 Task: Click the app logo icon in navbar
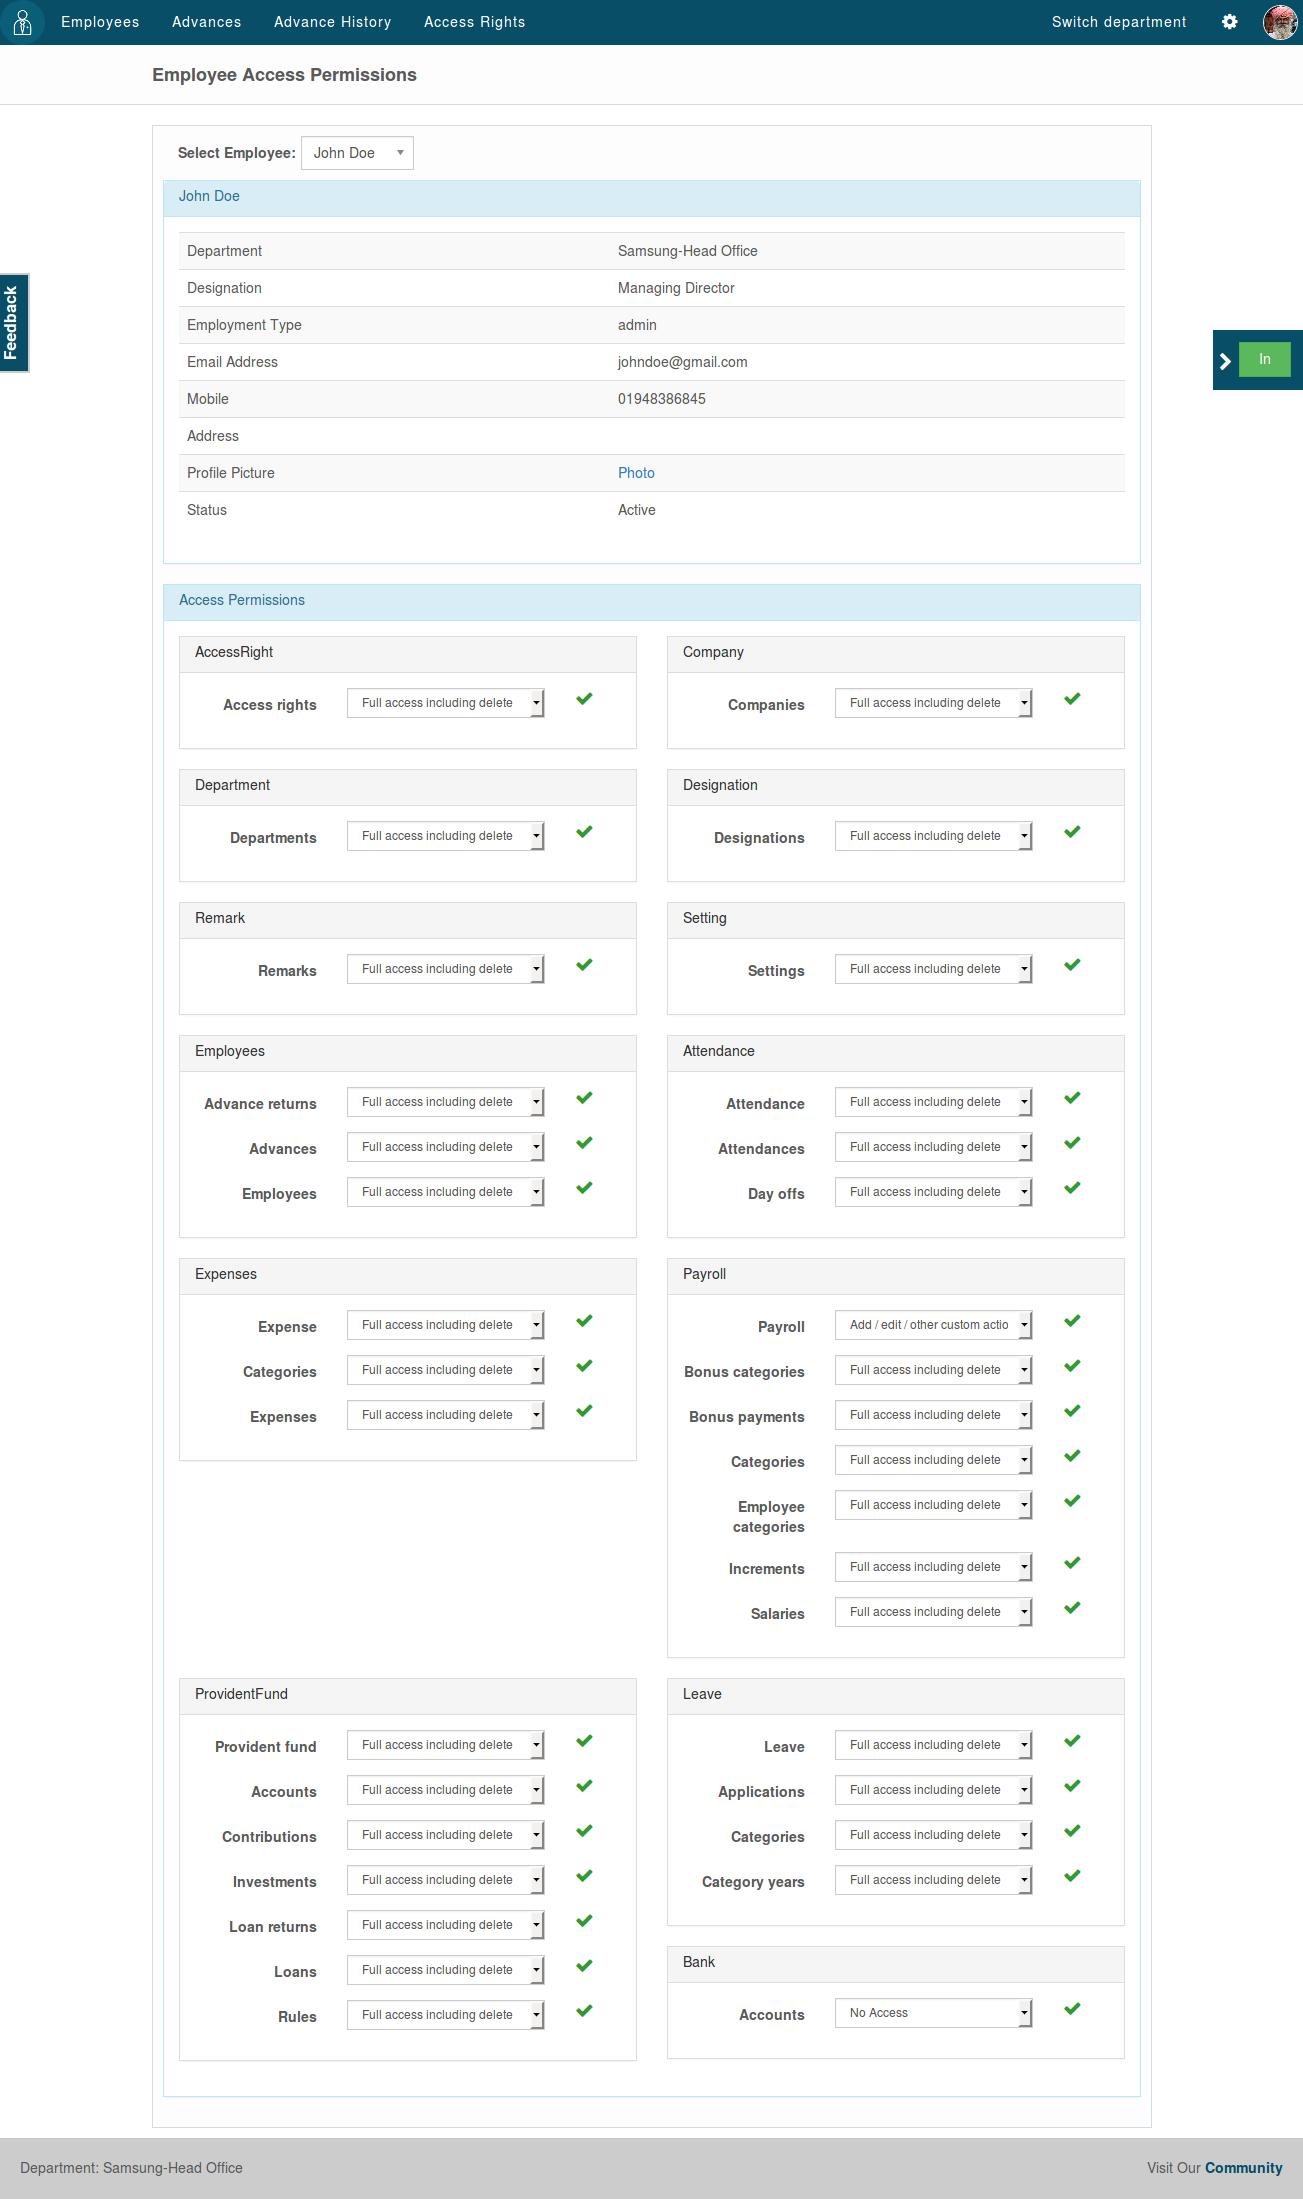tap(22, 22)
